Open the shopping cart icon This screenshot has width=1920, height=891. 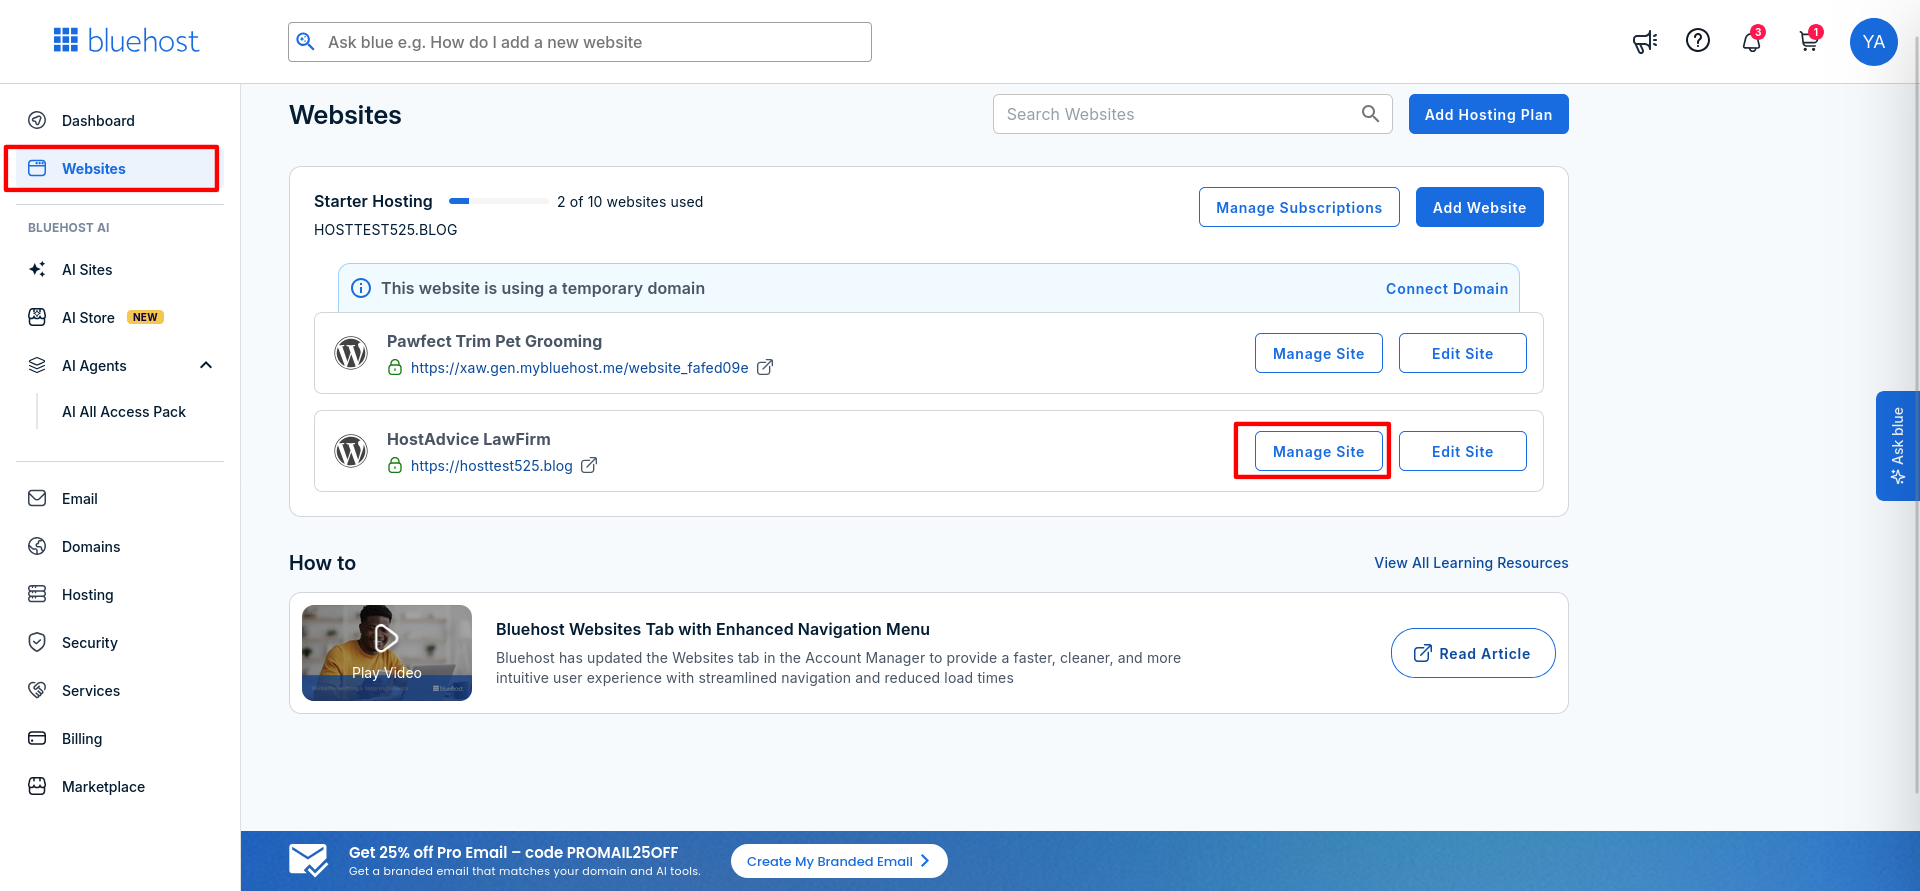coord(1809,41)
